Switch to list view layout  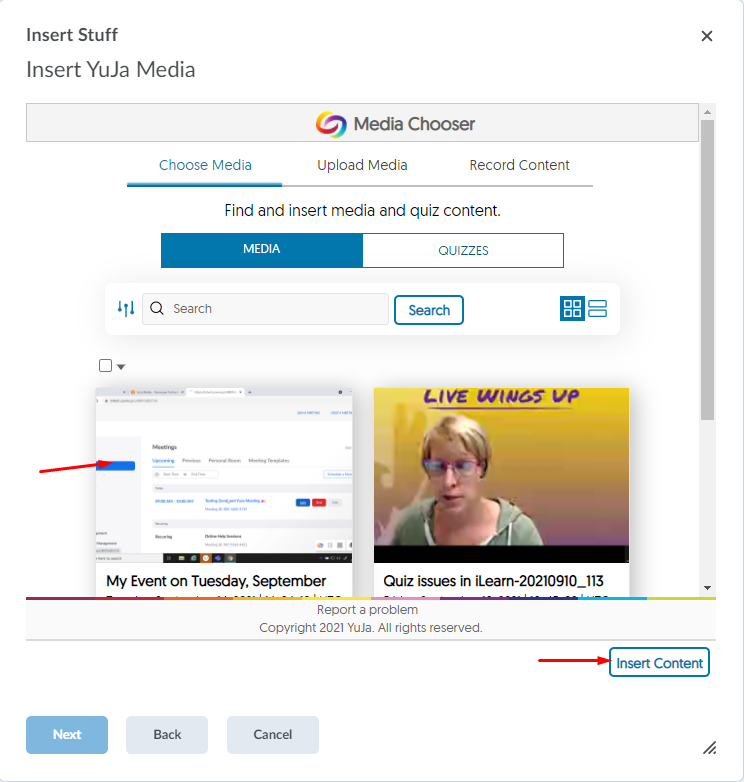(598, 309)
